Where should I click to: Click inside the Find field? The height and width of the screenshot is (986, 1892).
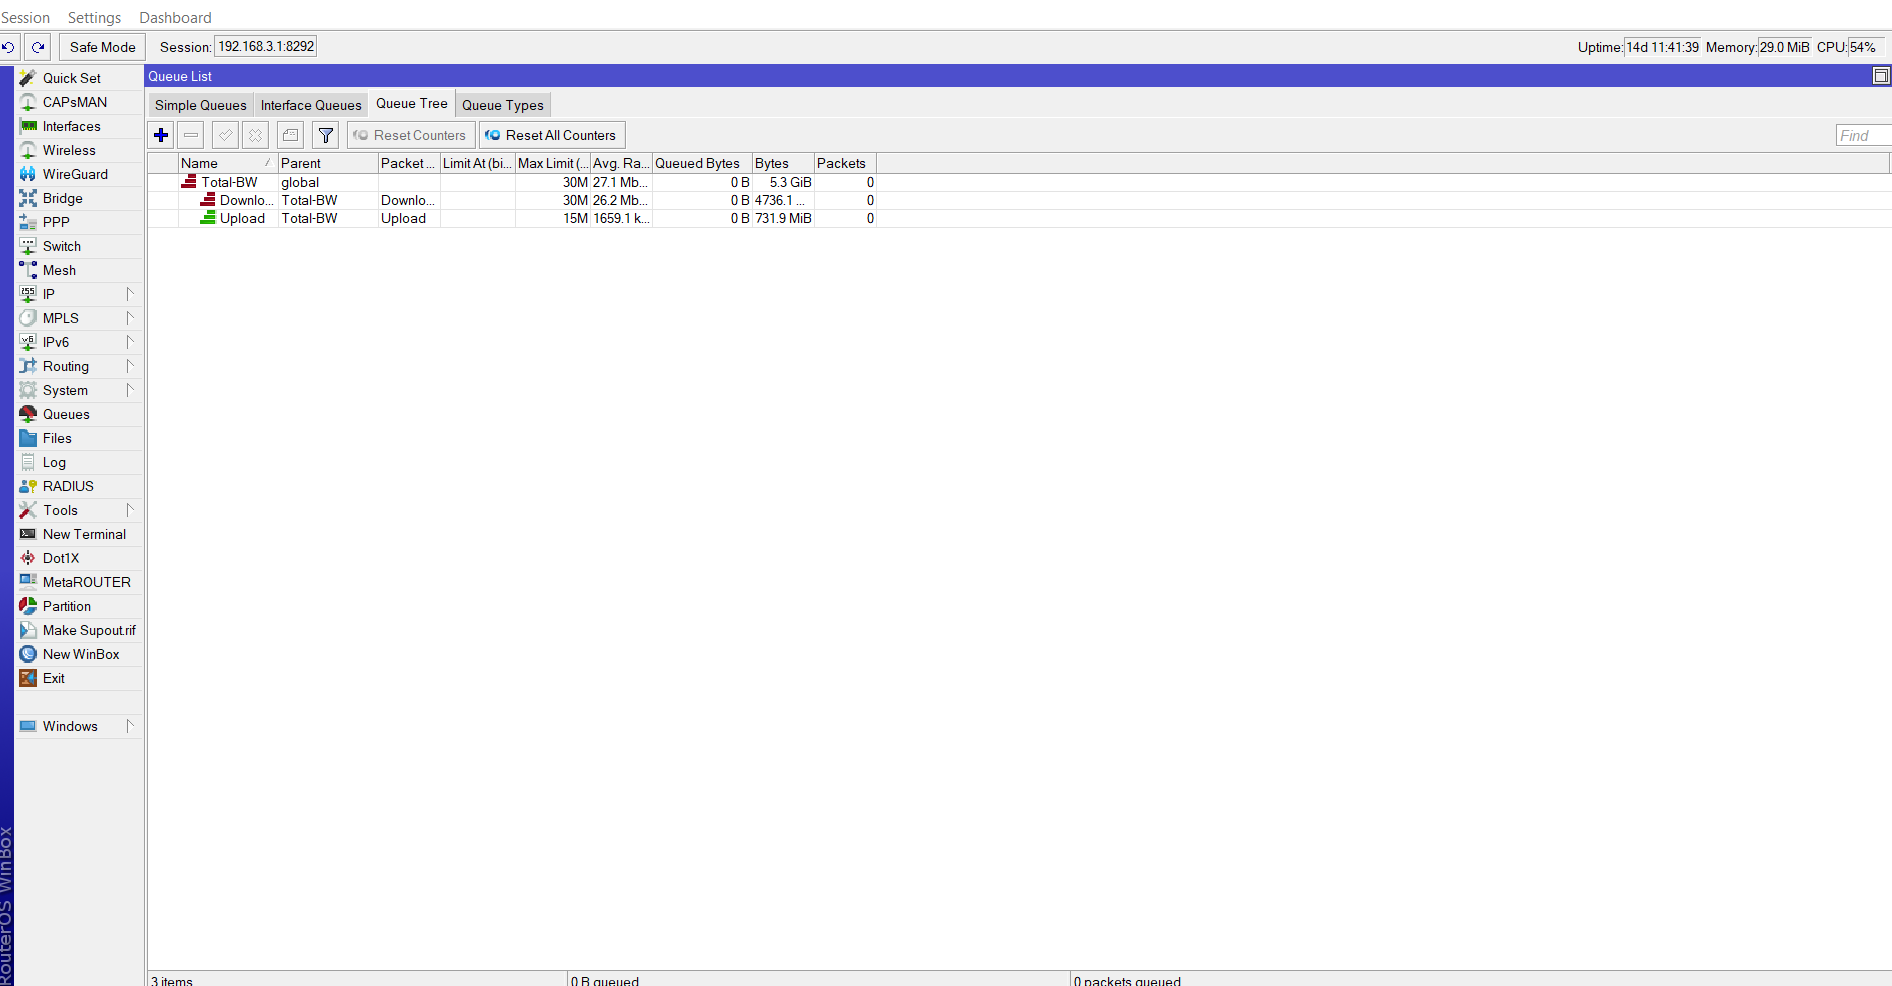pos(1860,135)
